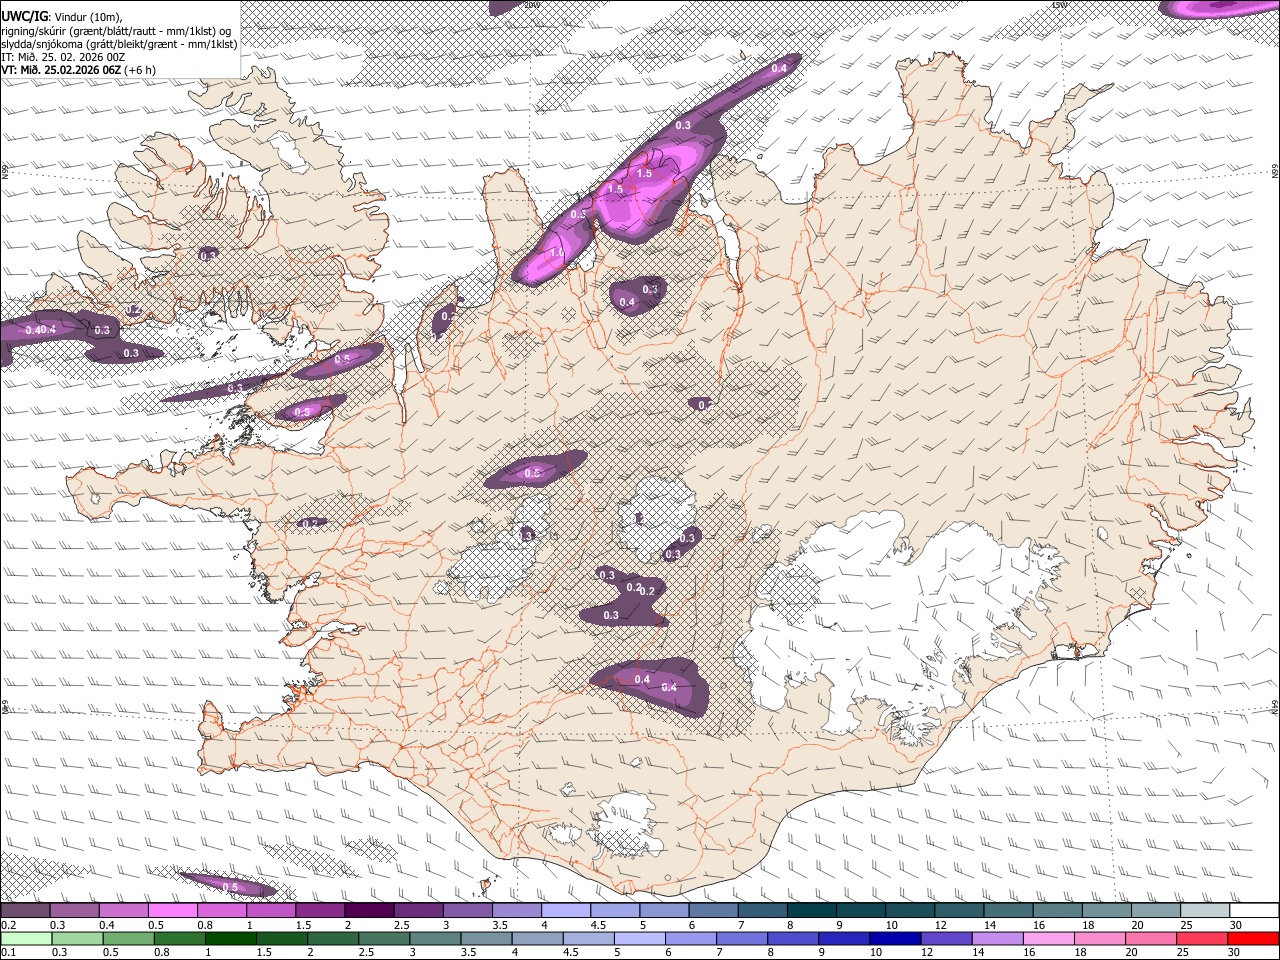Screen dimensions: 1280x960
Task: Pick the white swatch at 30, upper legend row
Action: [x=1254, y=911]
